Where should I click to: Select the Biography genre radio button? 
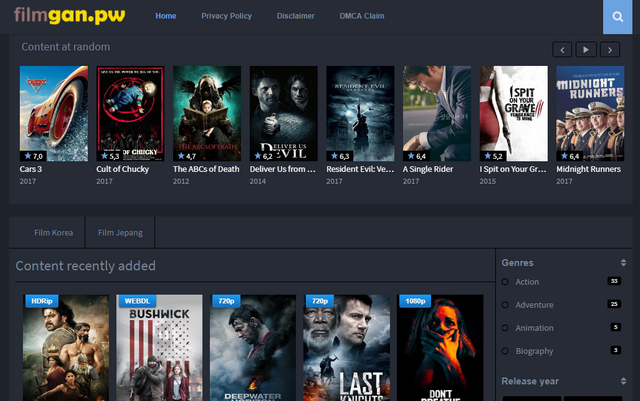[505, 351]
